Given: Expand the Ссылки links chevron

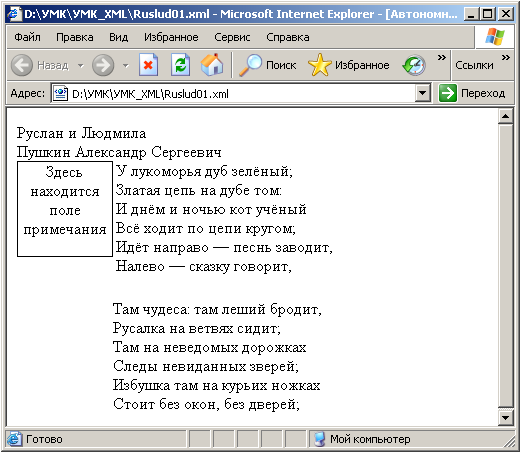Looking at the screenshot, I should point(506,58).
